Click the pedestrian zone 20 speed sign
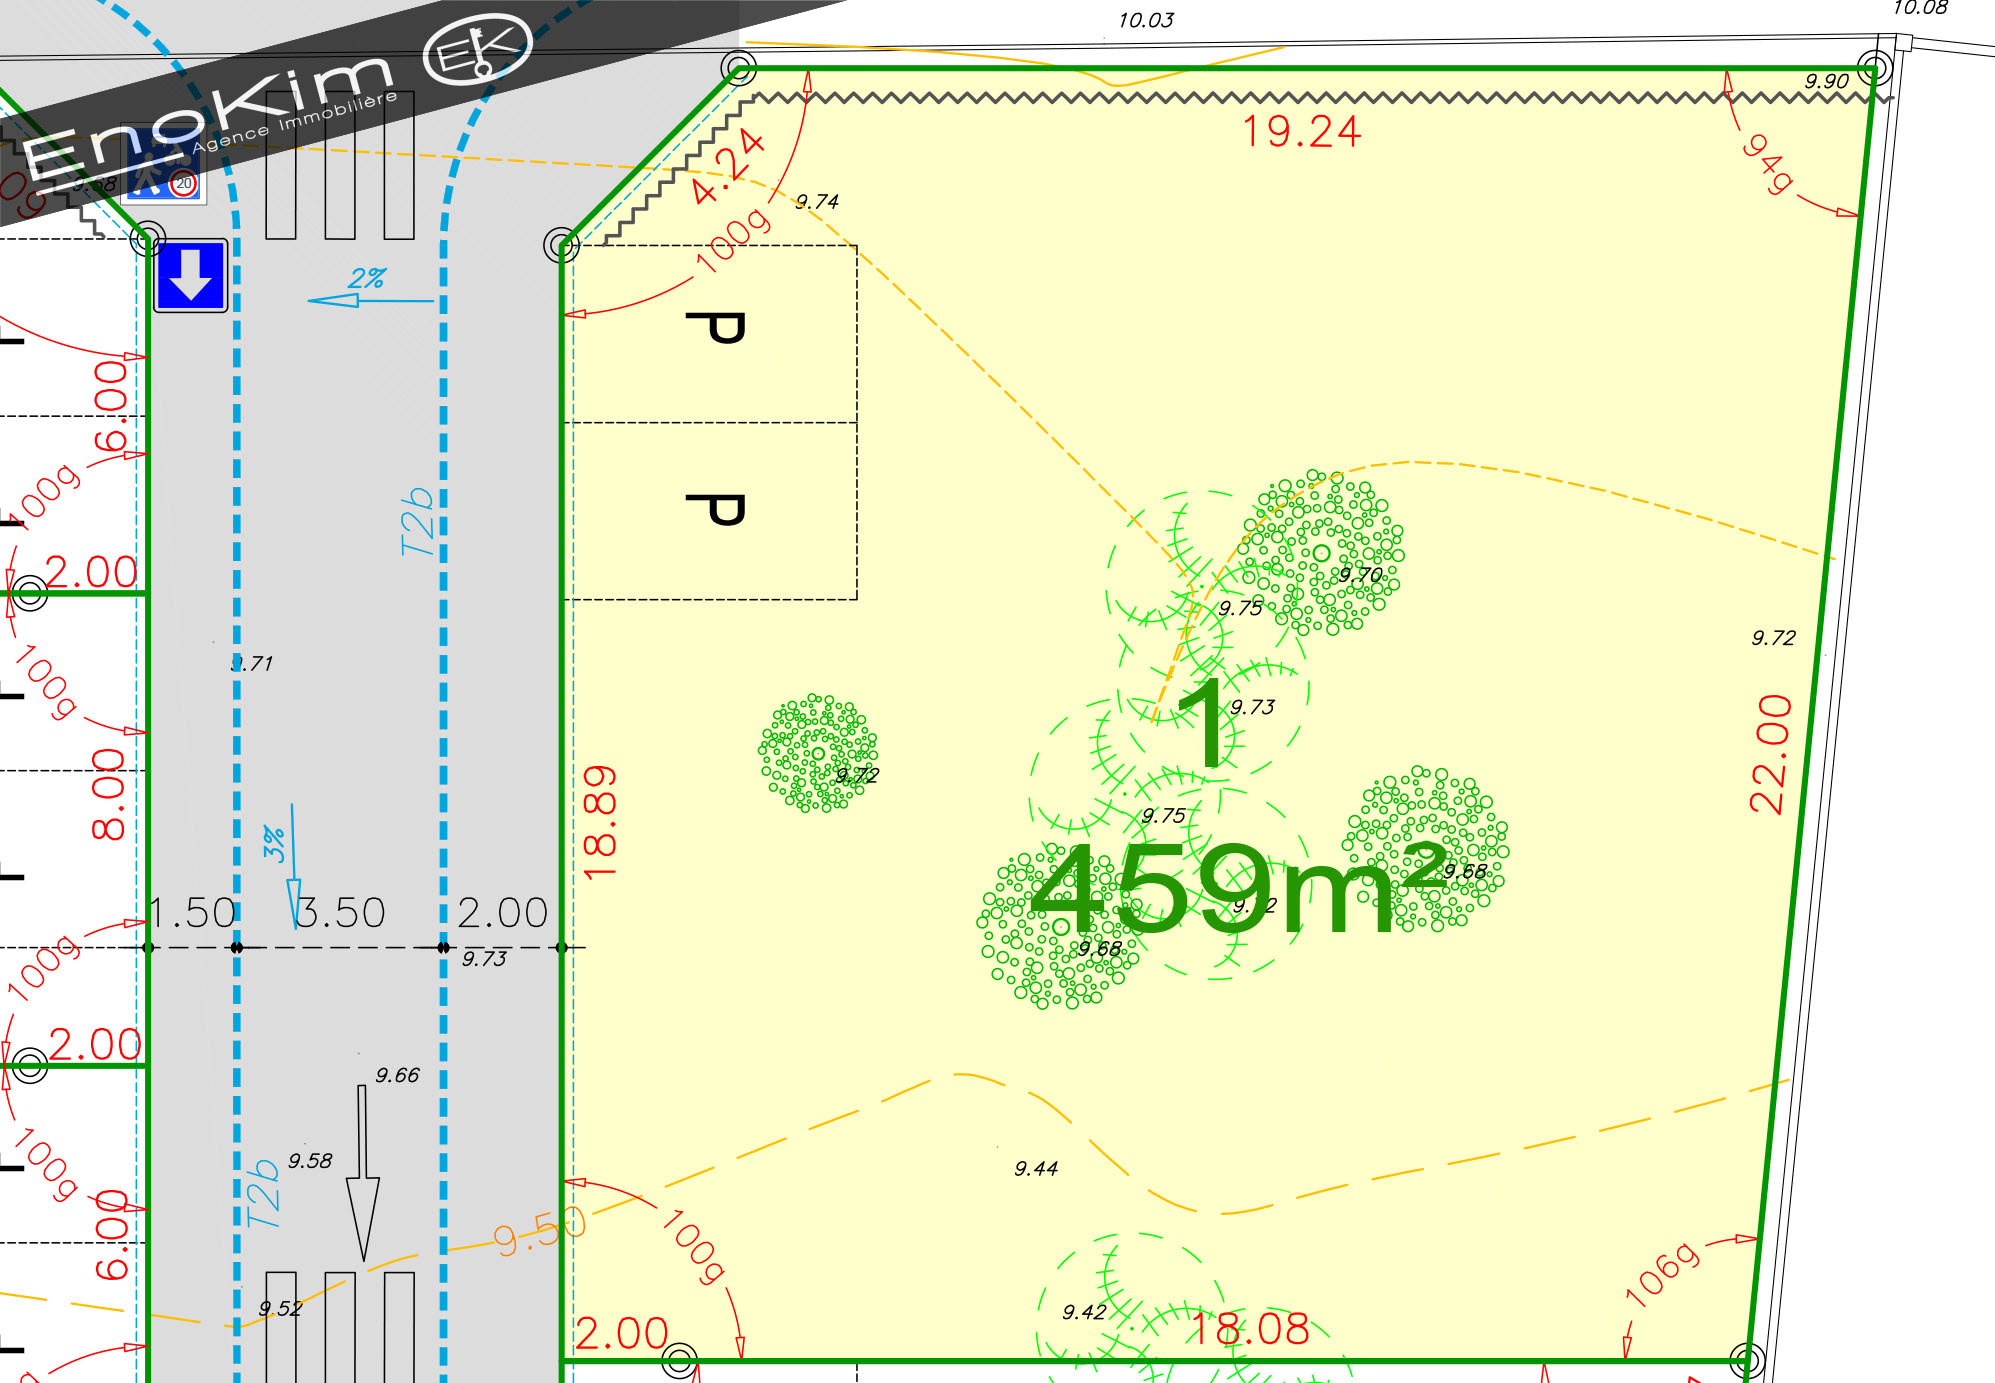 point(164,166)
